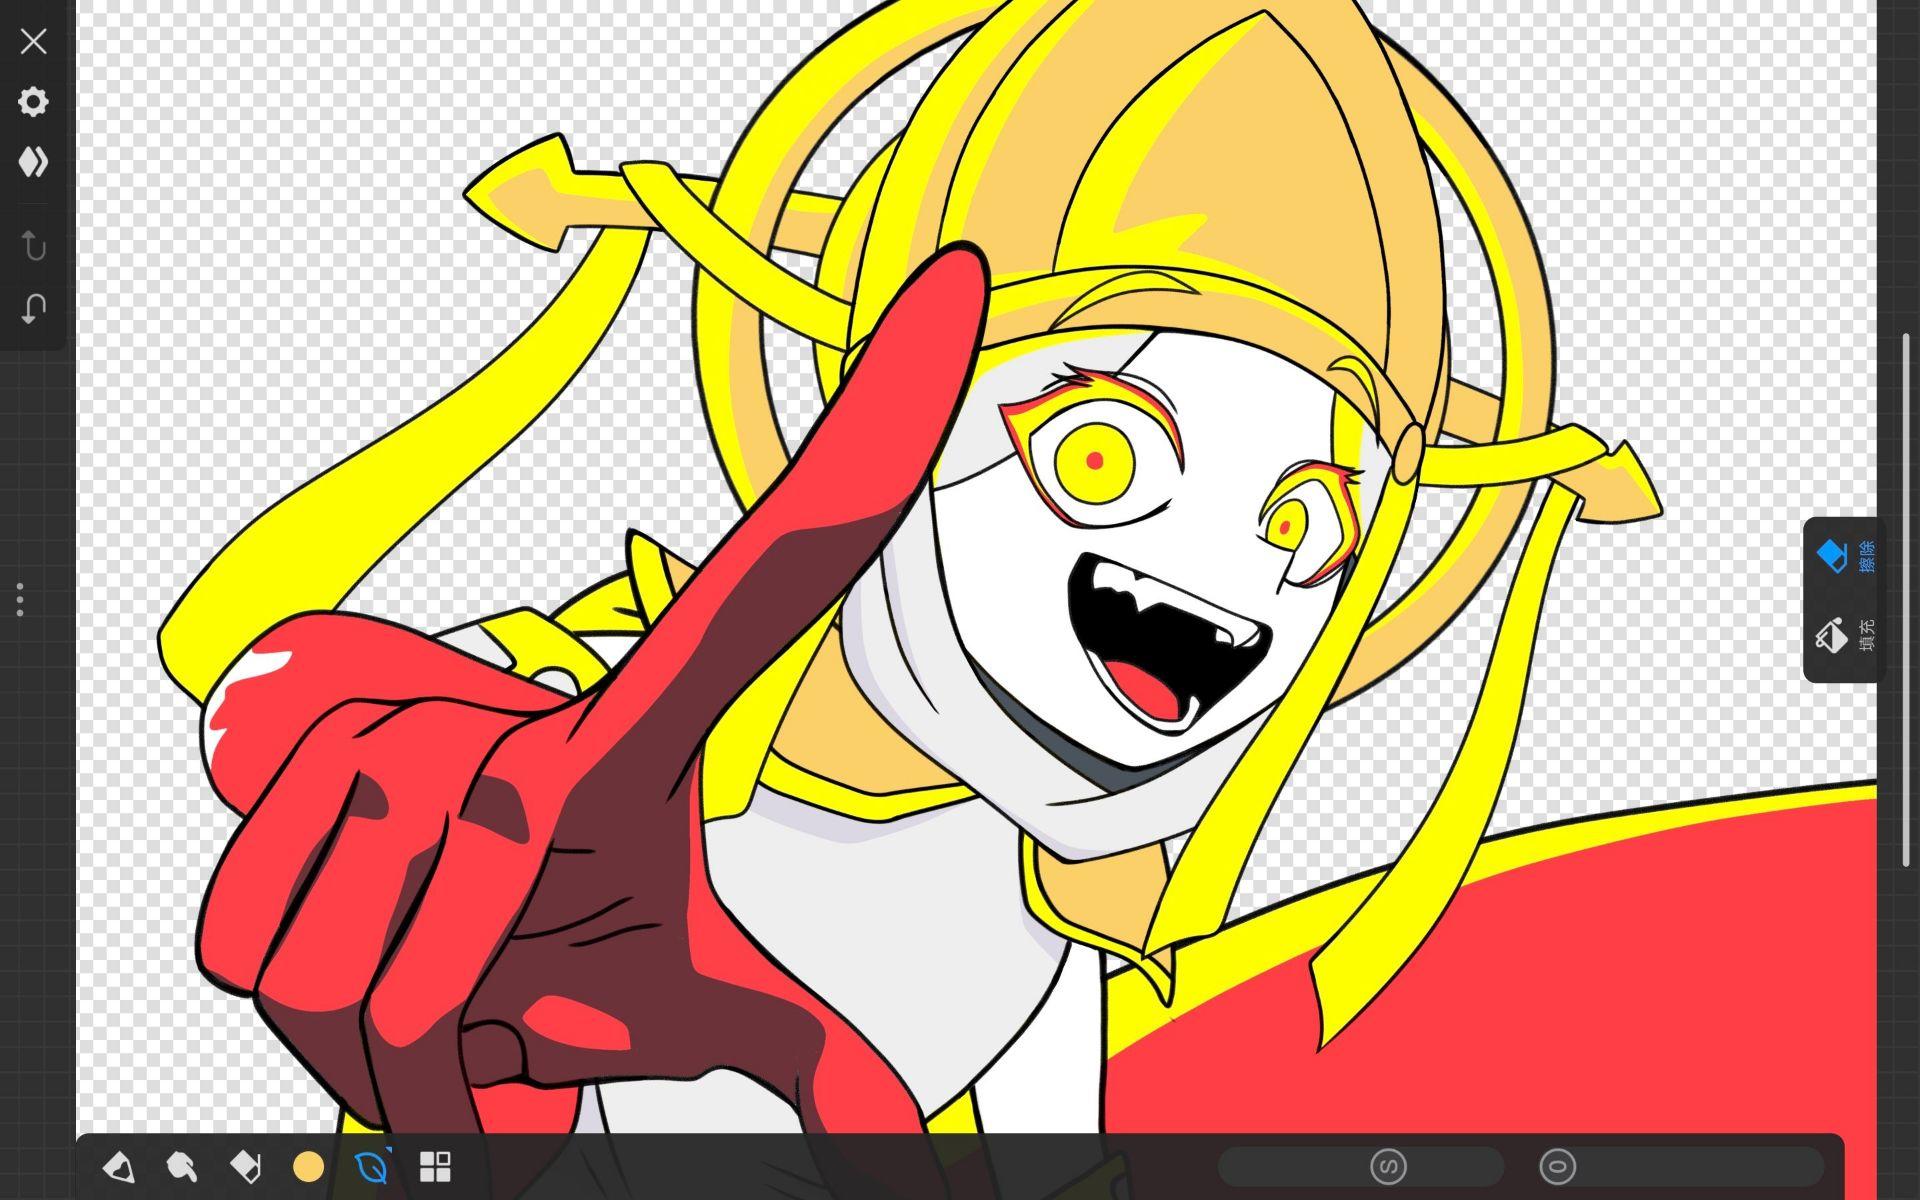Screen dimensions: 1920x1200
Task: Open the four-square grid panel icon
Action: coord(435,1166)
